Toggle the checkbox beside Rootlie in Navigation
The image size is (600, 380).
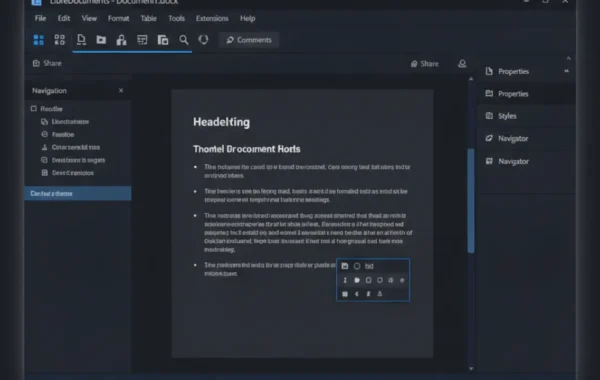[34, 109]
